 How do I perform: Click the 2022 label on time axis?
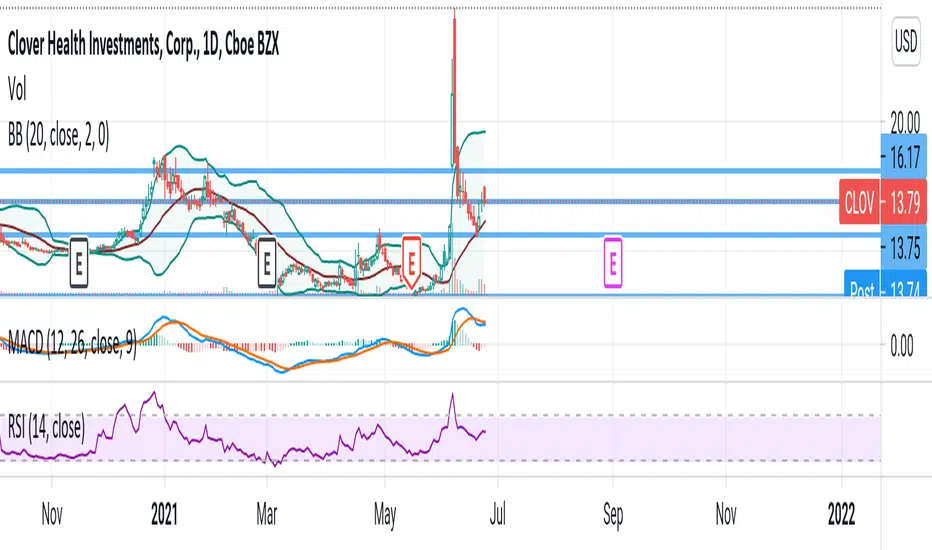841,514
